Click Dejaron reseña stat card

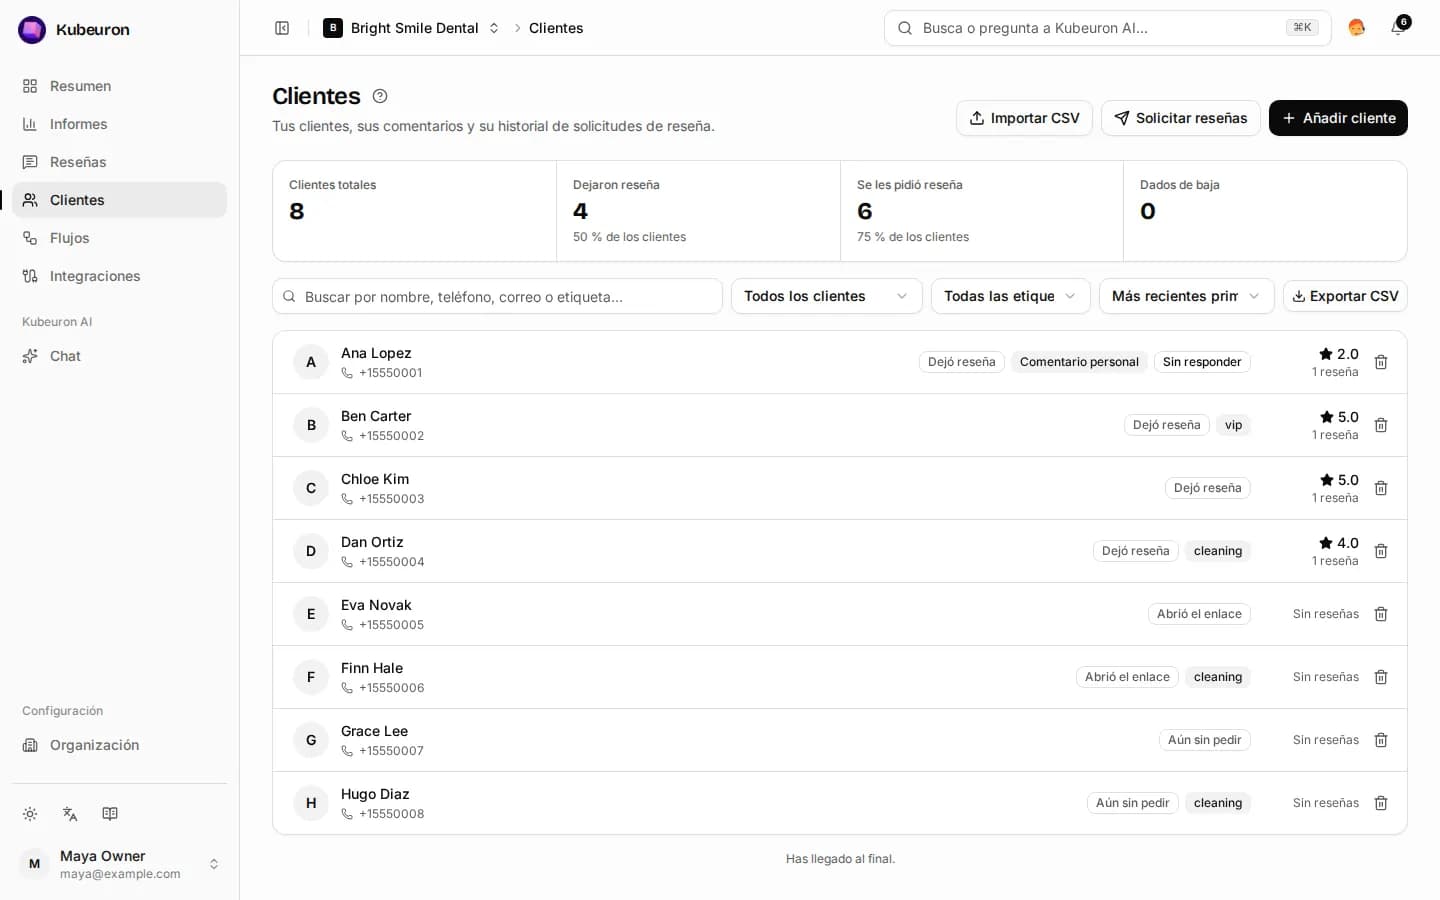(698, 211)
